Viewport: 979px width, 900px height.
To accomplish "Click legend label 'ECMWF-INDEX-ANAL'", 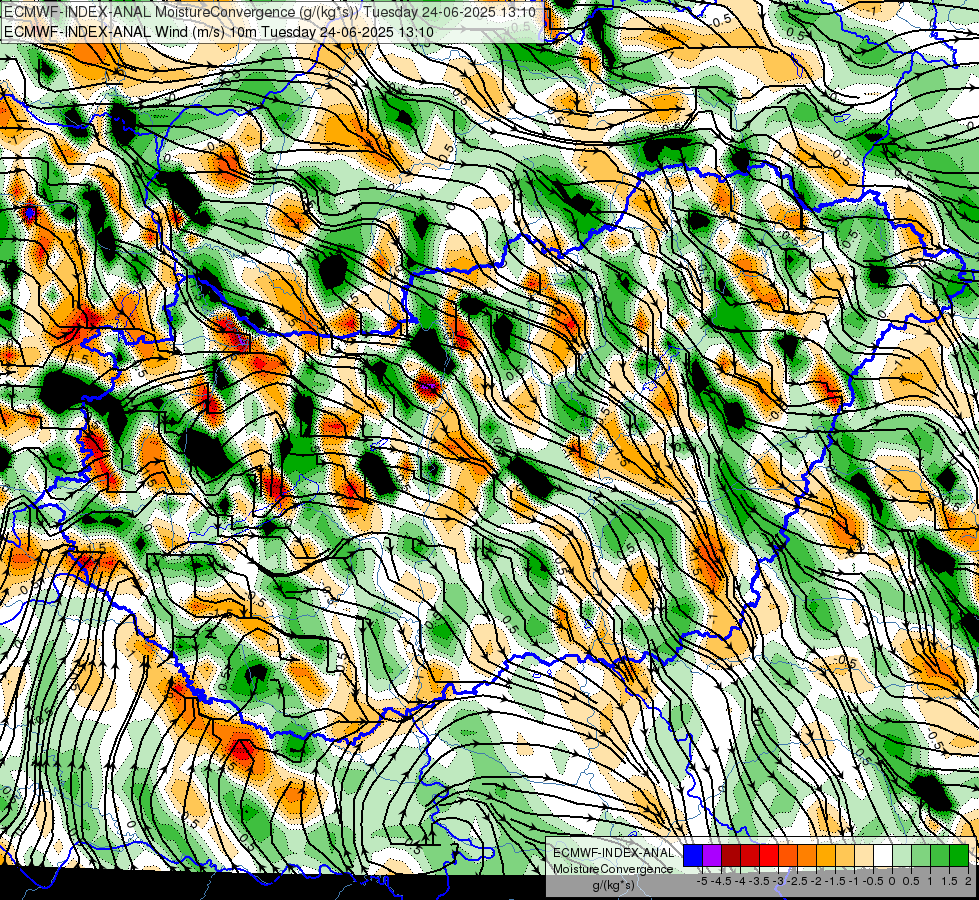I will tap(614, 853).
